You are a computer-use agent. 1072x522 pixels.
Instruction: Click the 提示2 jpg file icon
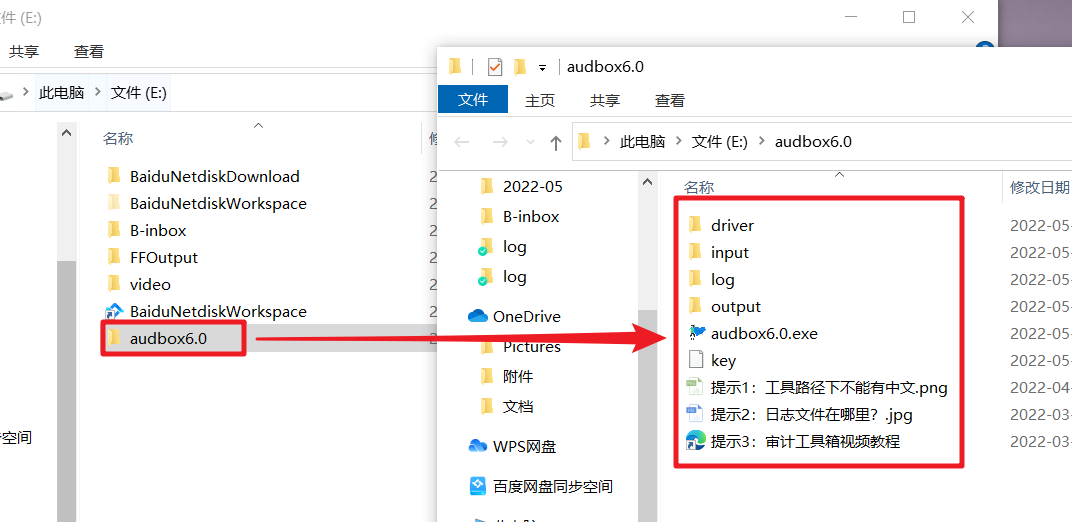pyautogui.click(x=695, y=414)
